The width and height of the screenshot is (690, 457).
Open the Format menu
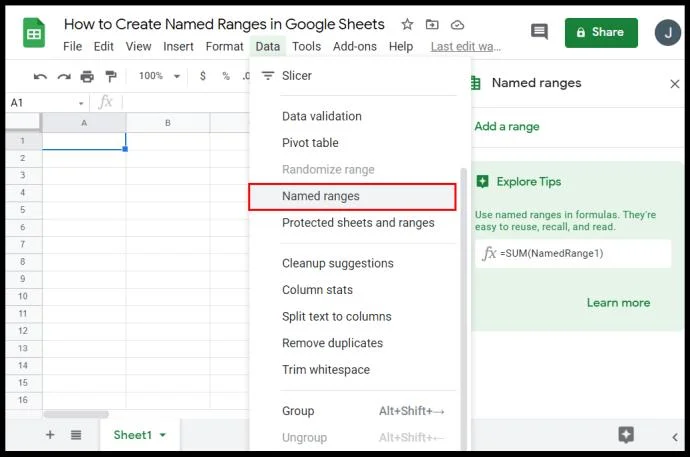[224, 46]
